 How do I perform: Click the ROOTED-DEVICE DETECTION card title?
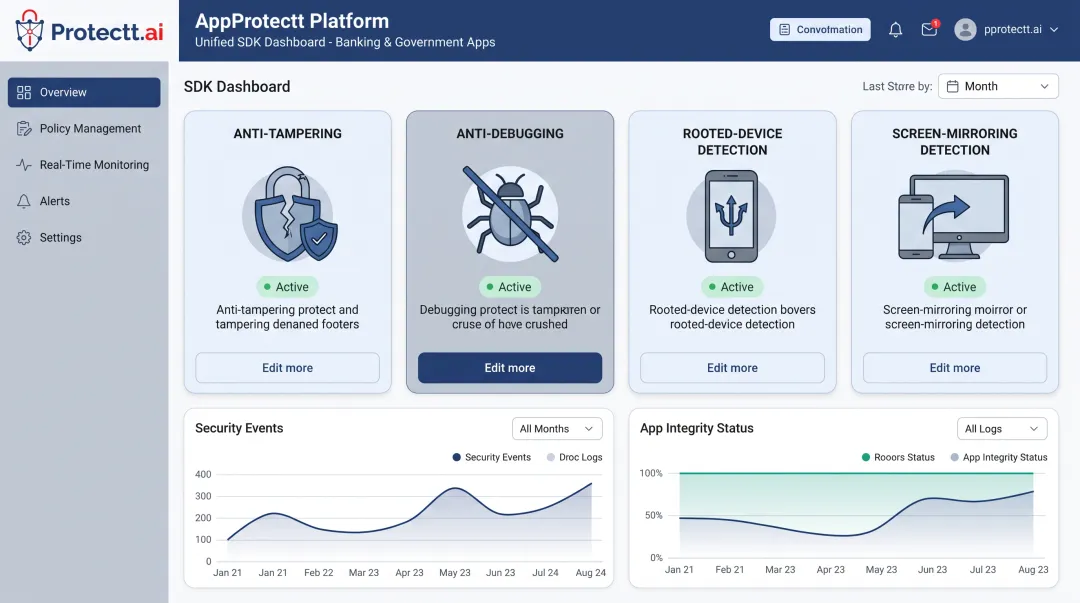click(732, 142)
